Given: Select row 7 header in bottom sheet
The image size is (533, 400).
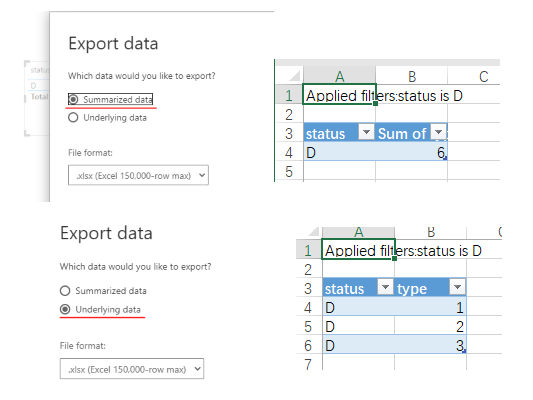Looking at the screenshot, I should tap(308, 364).
